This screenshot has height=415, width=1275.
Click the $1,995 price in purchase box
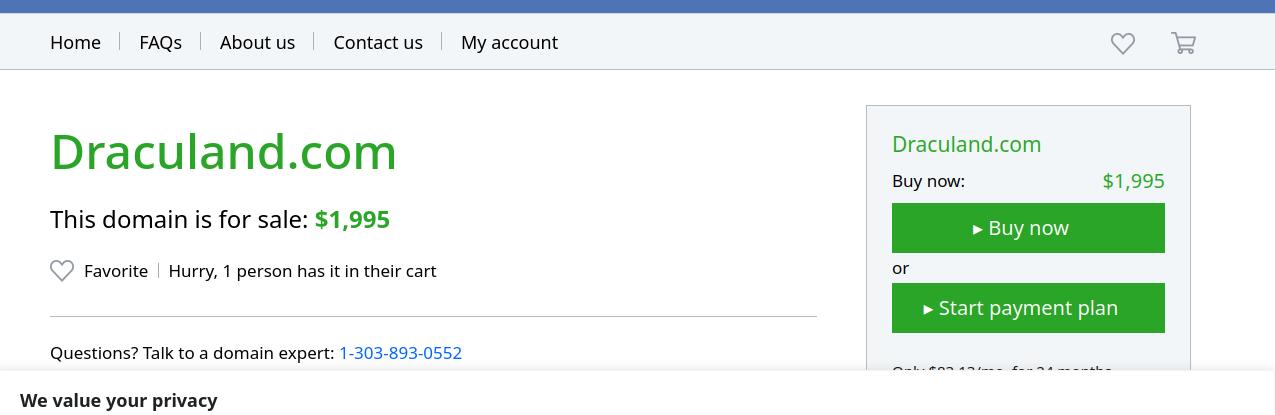pyautogui.click(x=1133, y=181)
